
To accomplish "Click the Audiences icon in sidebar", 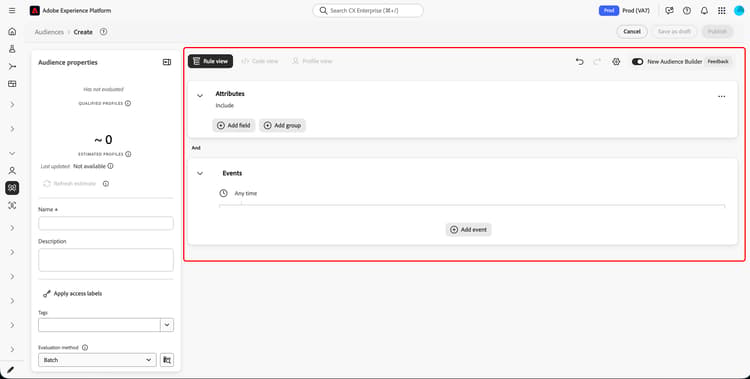I will click(x=12, y=188).
